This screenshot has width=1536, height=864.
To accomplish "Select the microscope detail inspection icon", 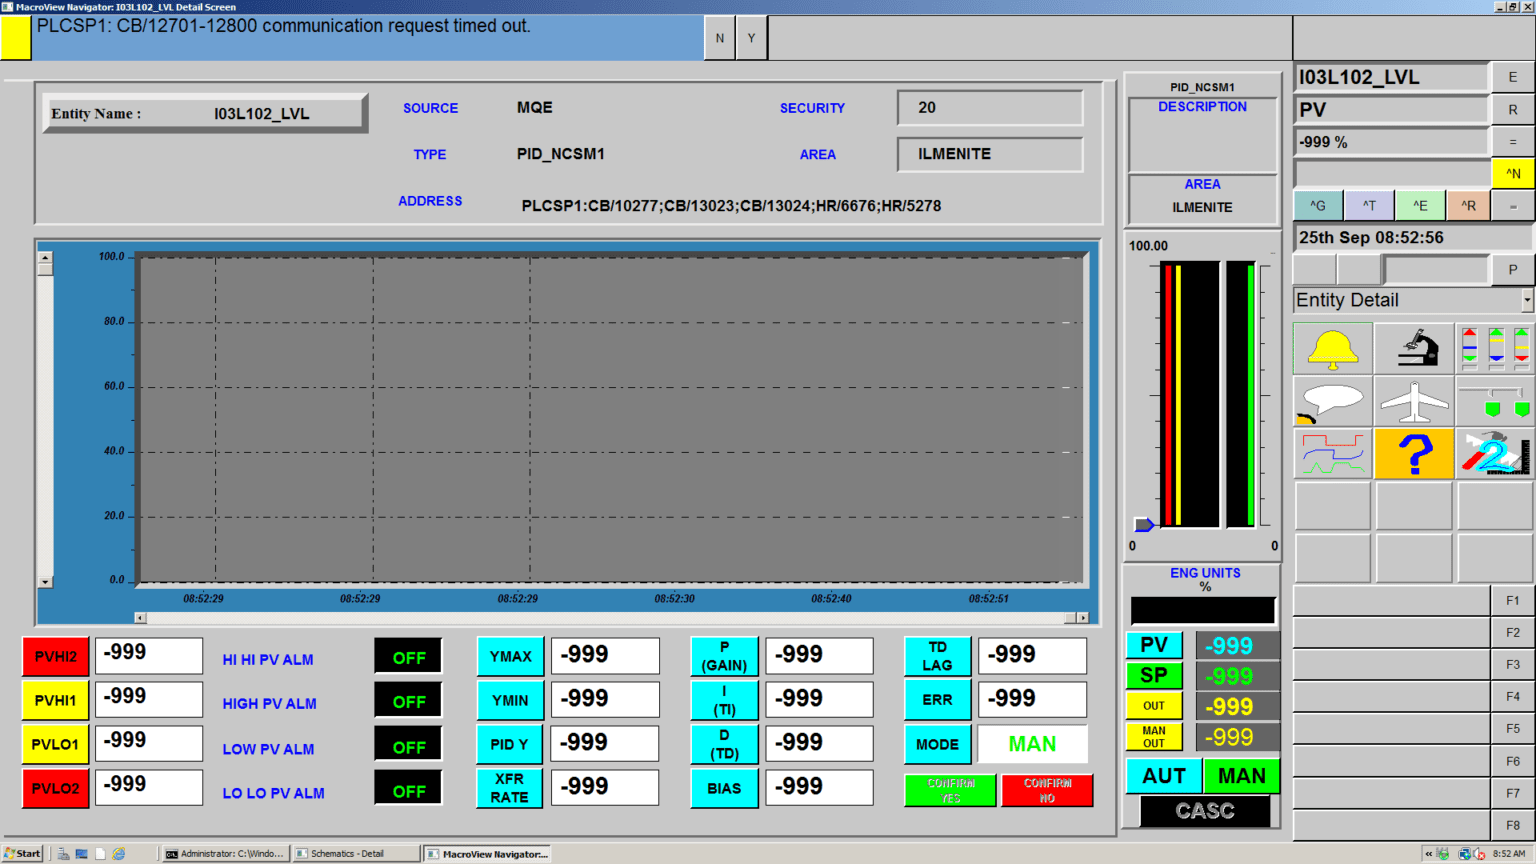I will click(x=1412, y=348).
